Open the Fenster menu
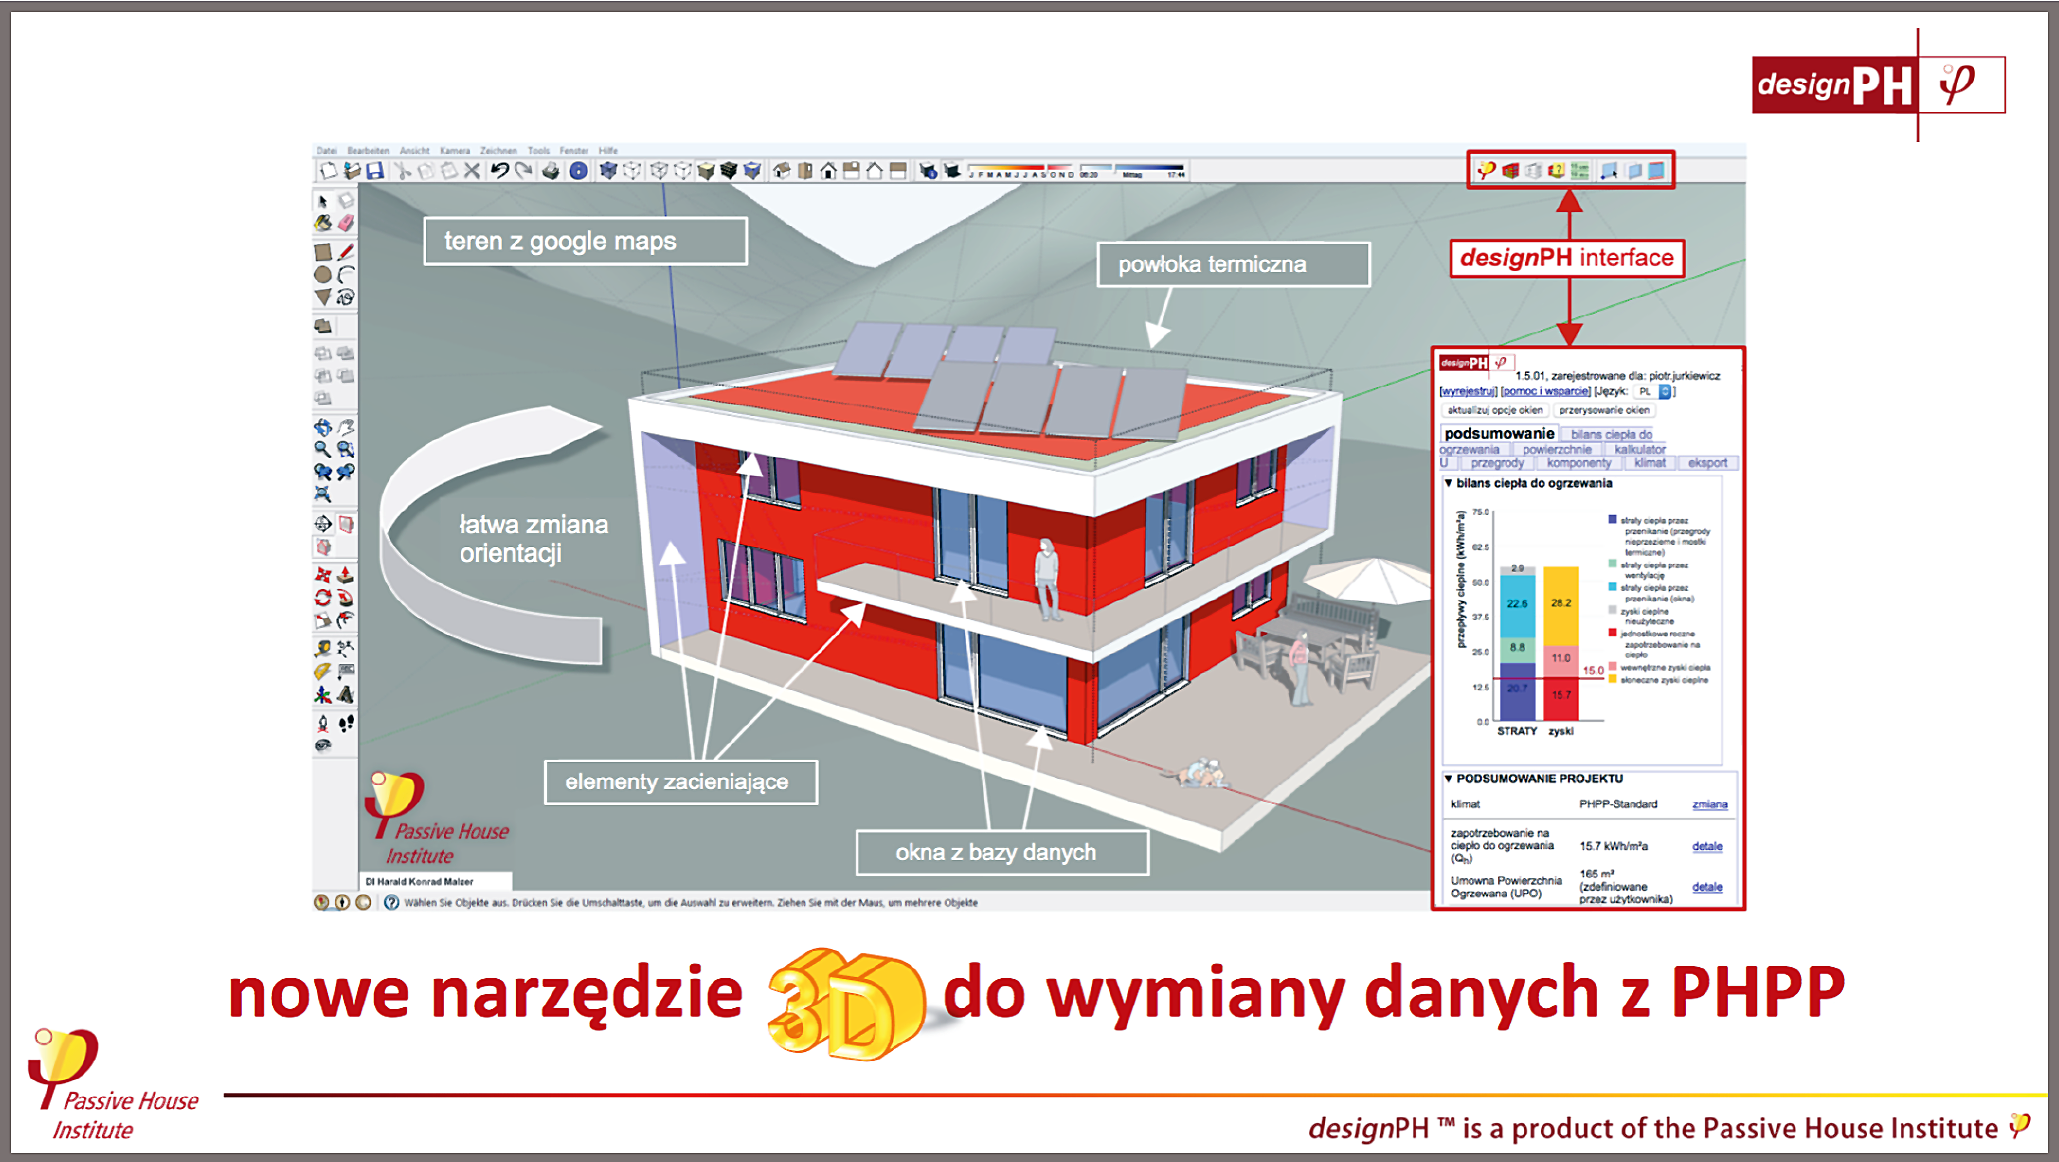2059x1162 pixels. [x=574, y=151]
